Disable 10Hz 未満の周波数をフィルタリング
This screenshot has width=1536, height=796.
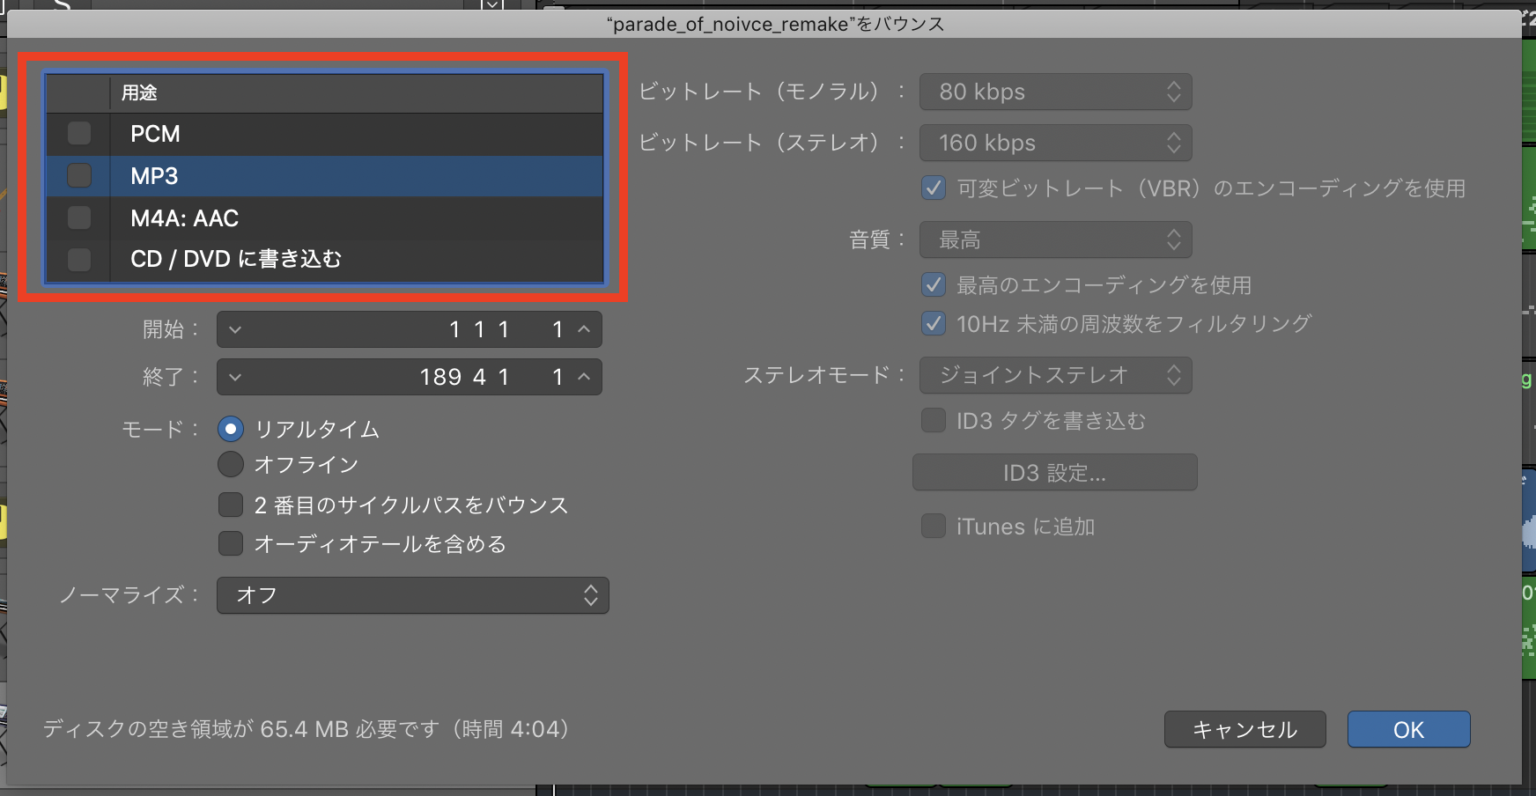pos(933,323)
